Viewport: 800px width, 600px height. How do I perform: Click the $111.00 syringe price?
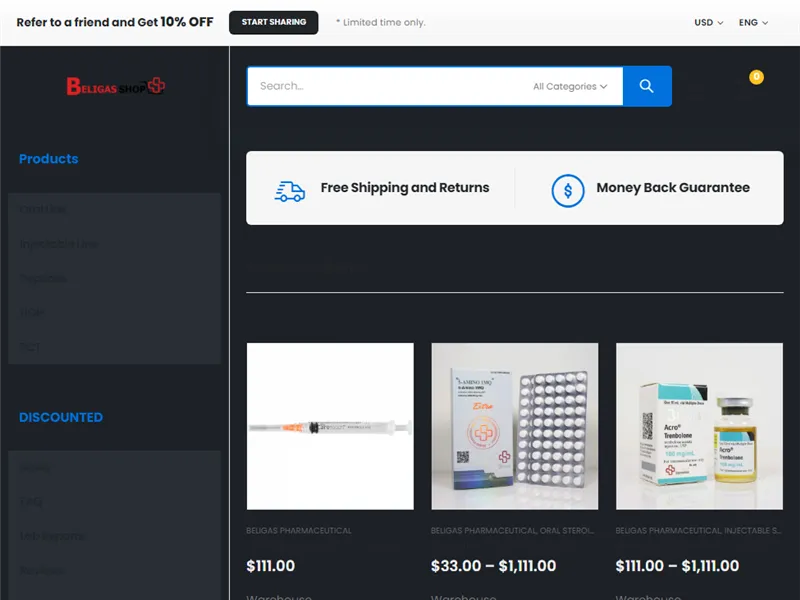(270, 566)
